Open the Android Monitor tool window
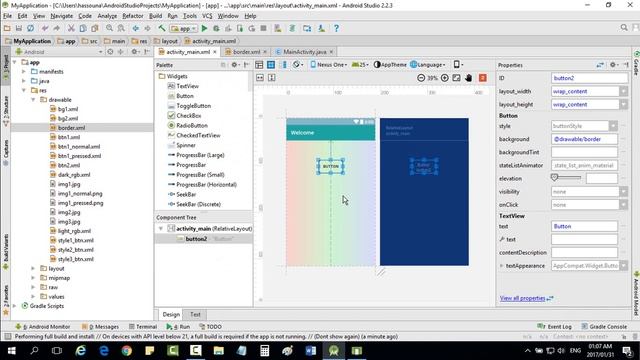The image size is (640, 360). (x=43, y=327)
